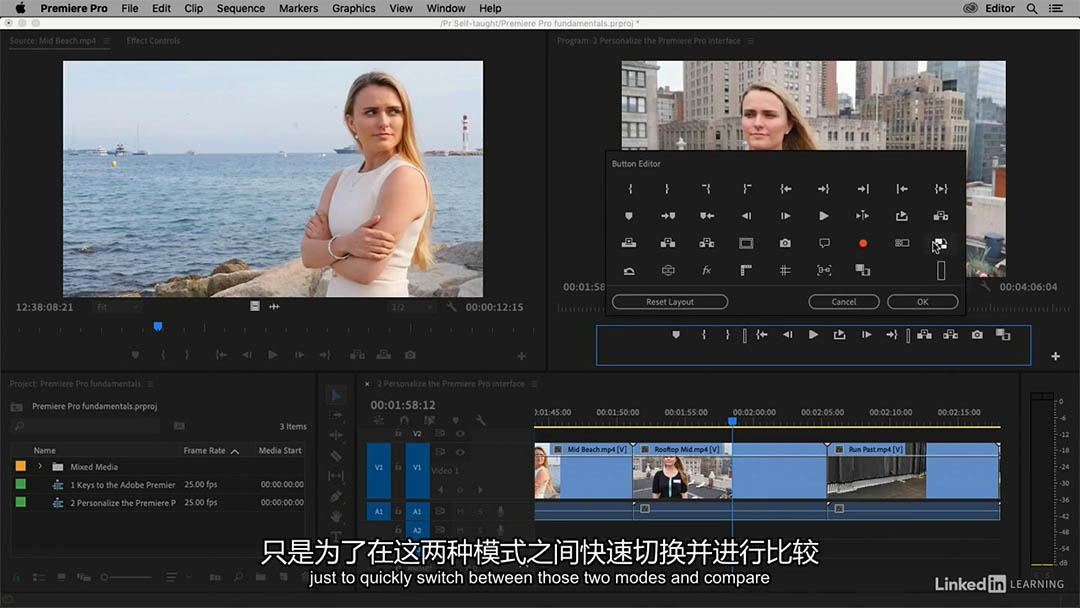
Task: Click the Loop Playback icon in Button Editor
Action: [902, 216]
